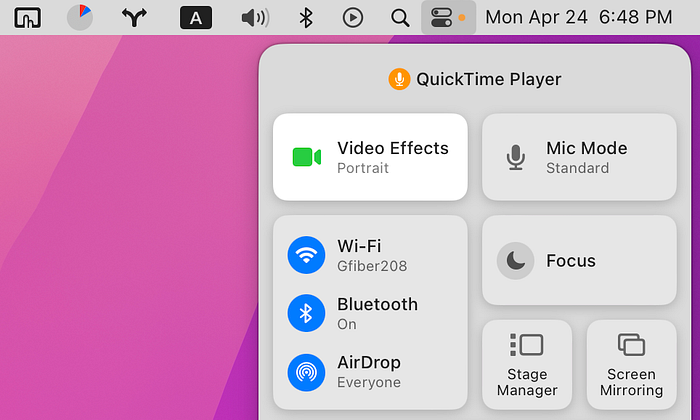700x420 pixels.
Task: Click the branching arrows menu bar icon
Action: point(134,18)
